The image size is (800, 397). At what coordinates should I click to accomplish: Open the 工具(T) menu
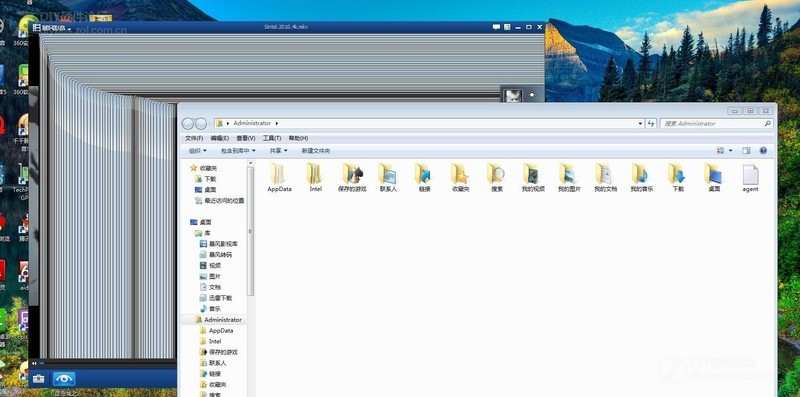(x=272, y=138)
